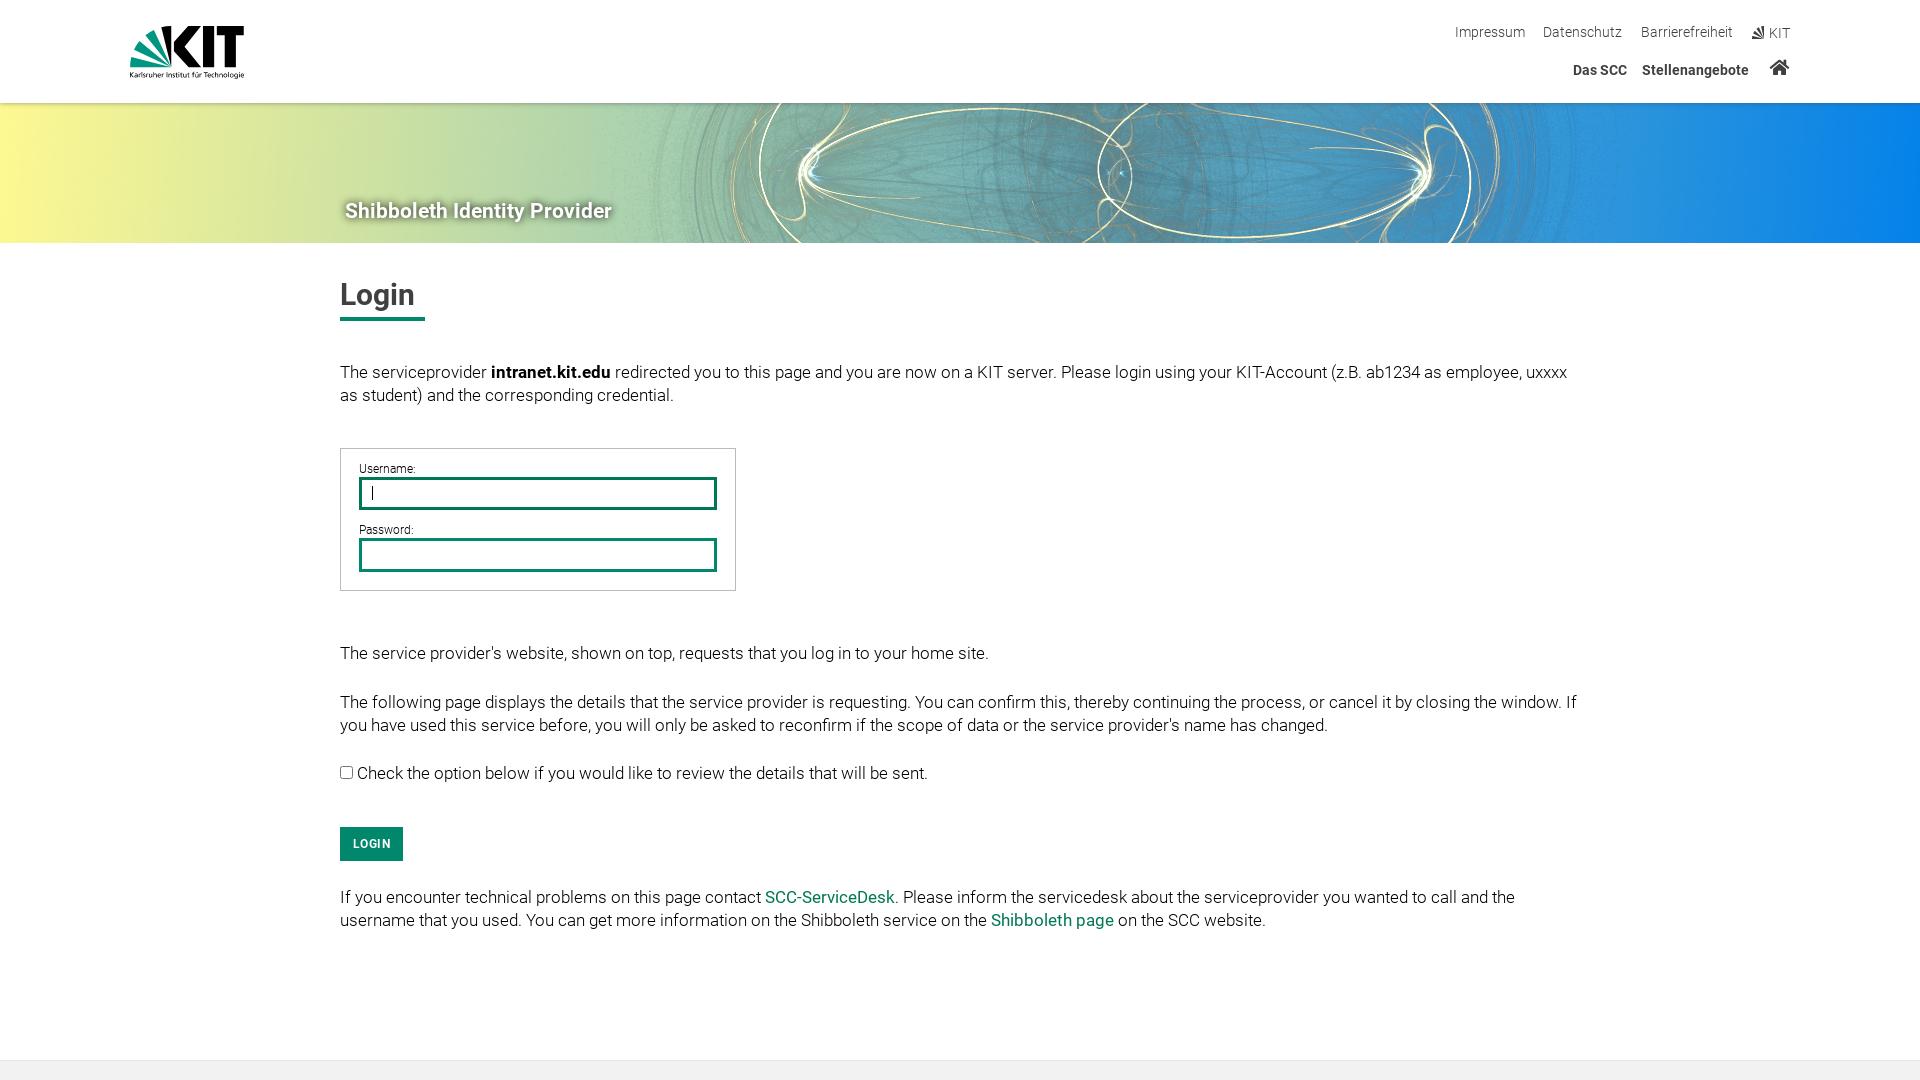Viewport: 1920px width, 1080px height.
Task: Click the Password label above its field
Action: 386,530
